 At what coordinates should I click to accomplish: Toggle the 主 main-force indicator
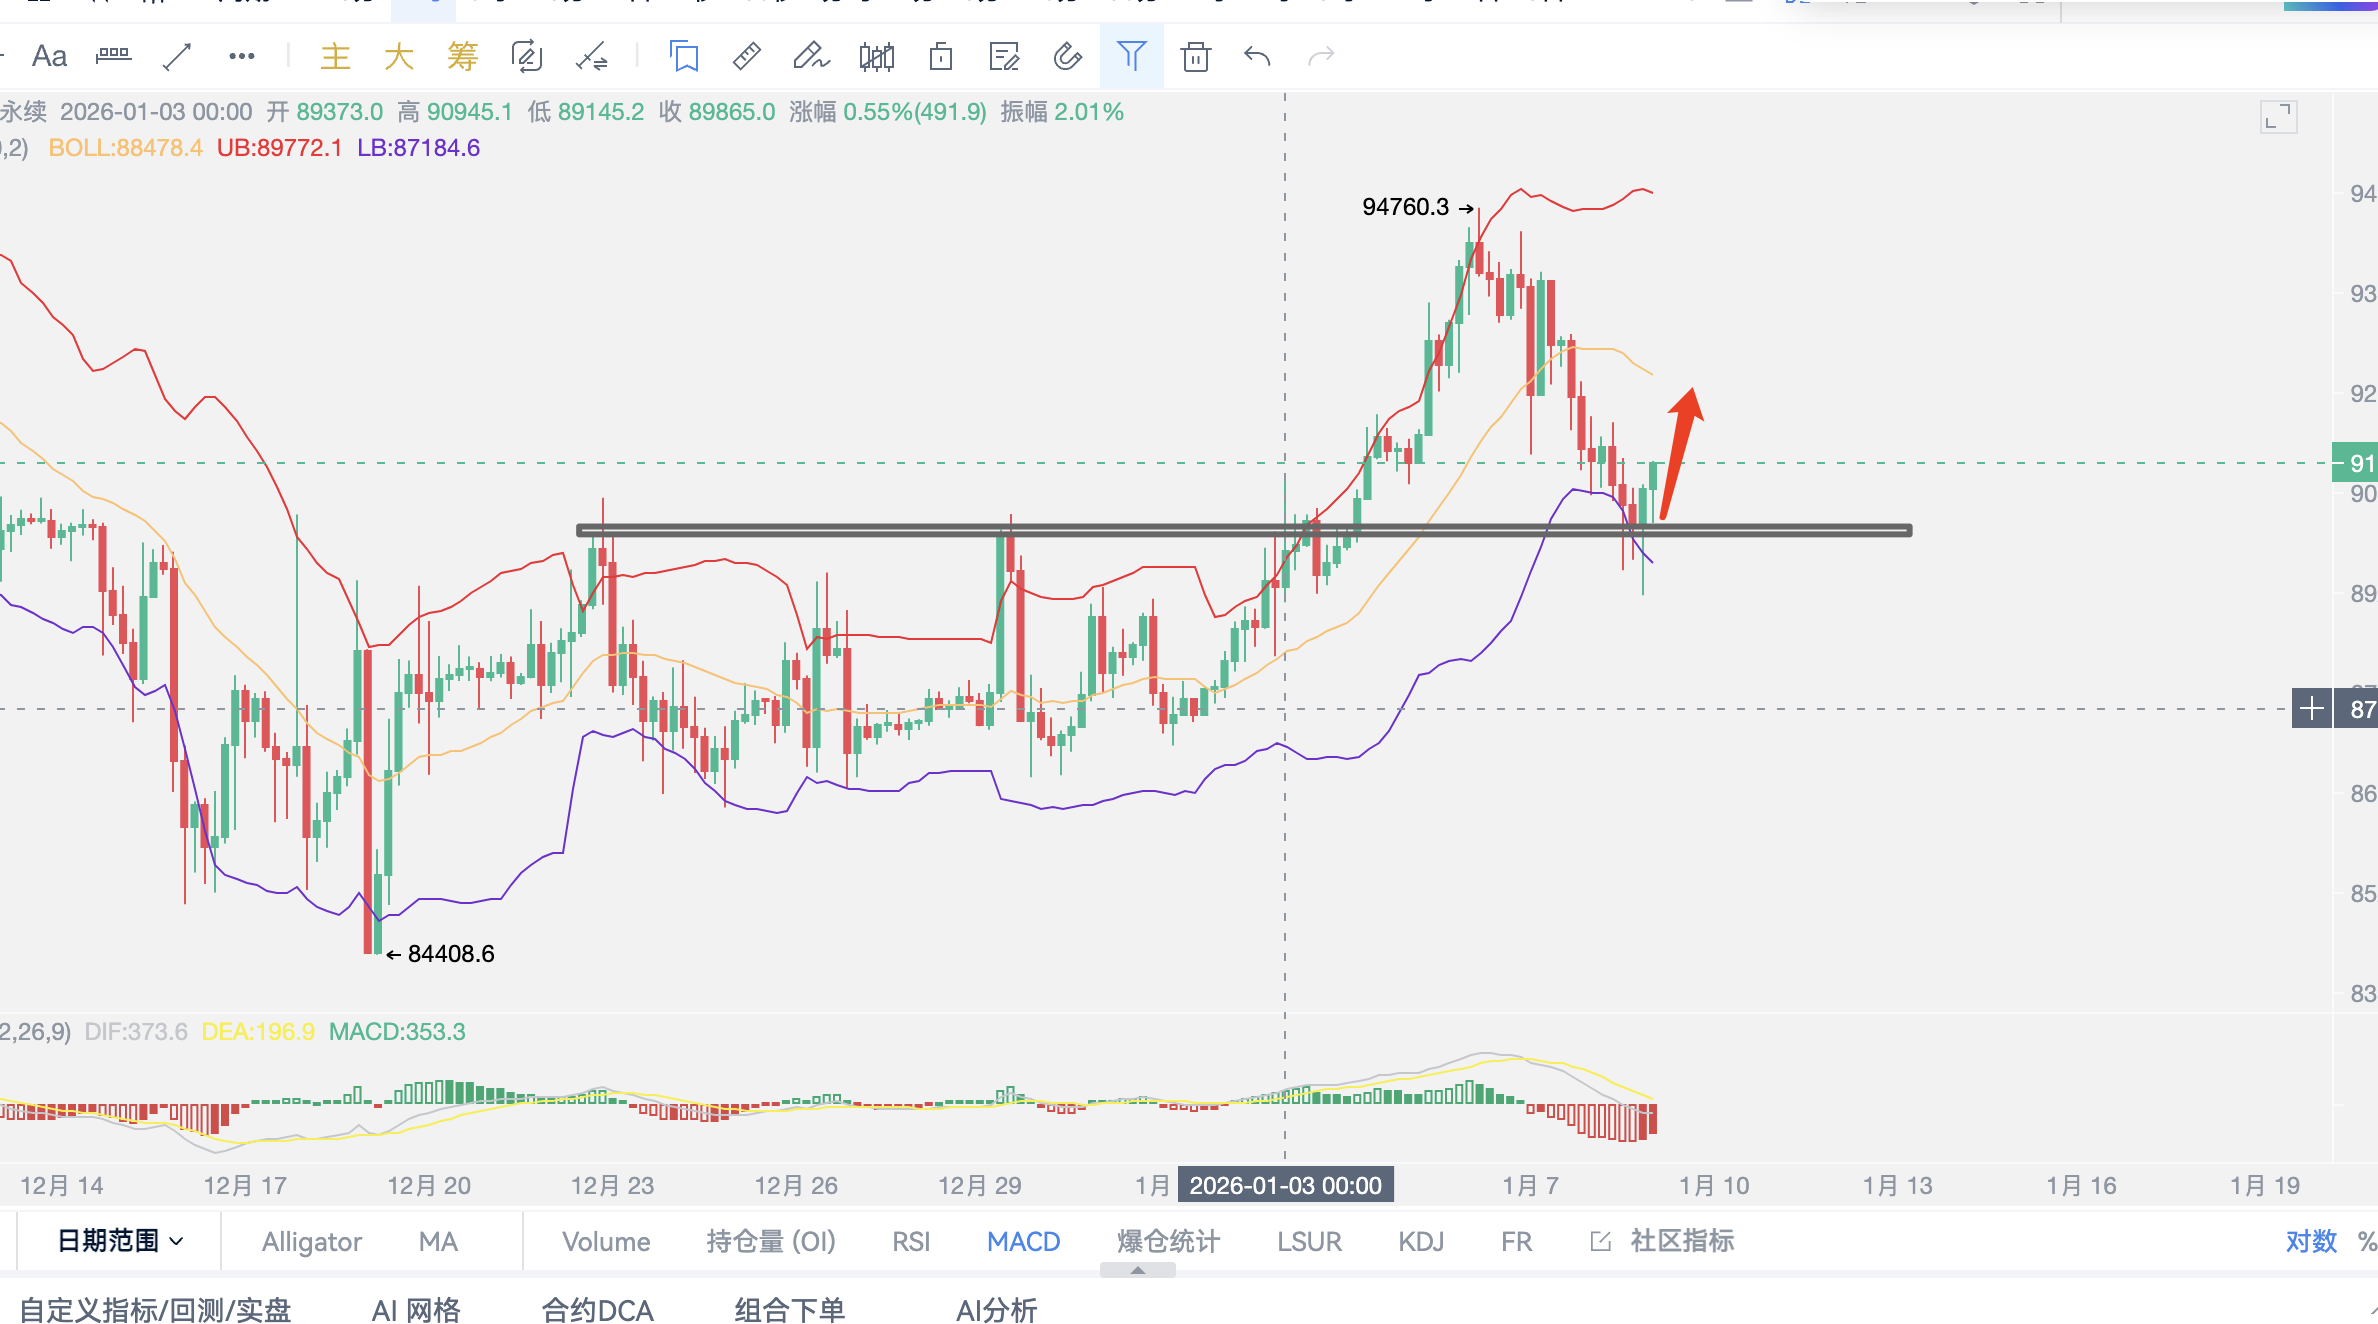coord(335,56)
